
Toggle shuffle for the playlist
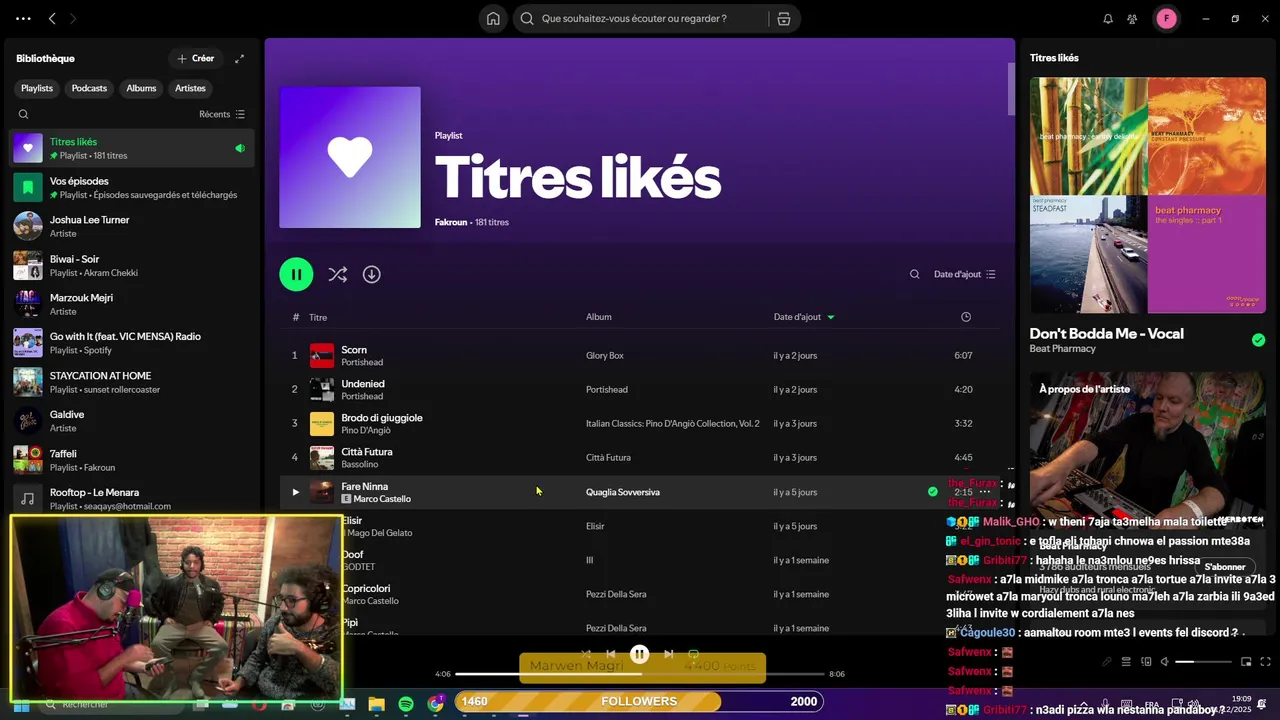pos(338,274)
